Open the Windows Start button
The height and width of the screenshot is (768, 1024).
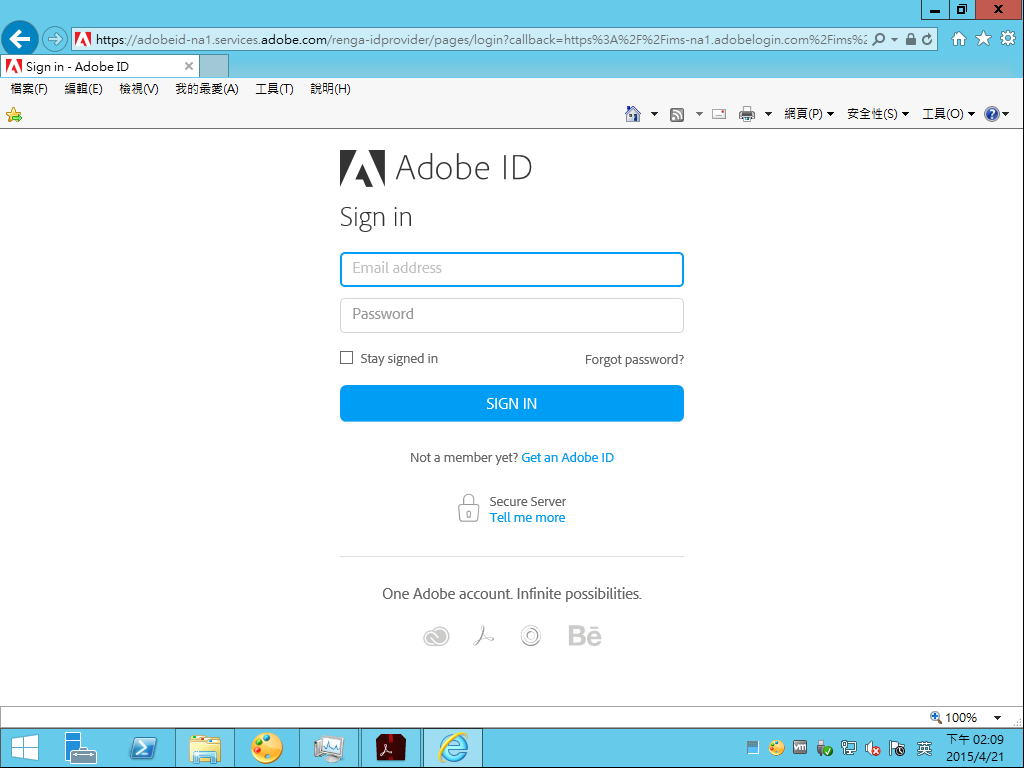25,748
